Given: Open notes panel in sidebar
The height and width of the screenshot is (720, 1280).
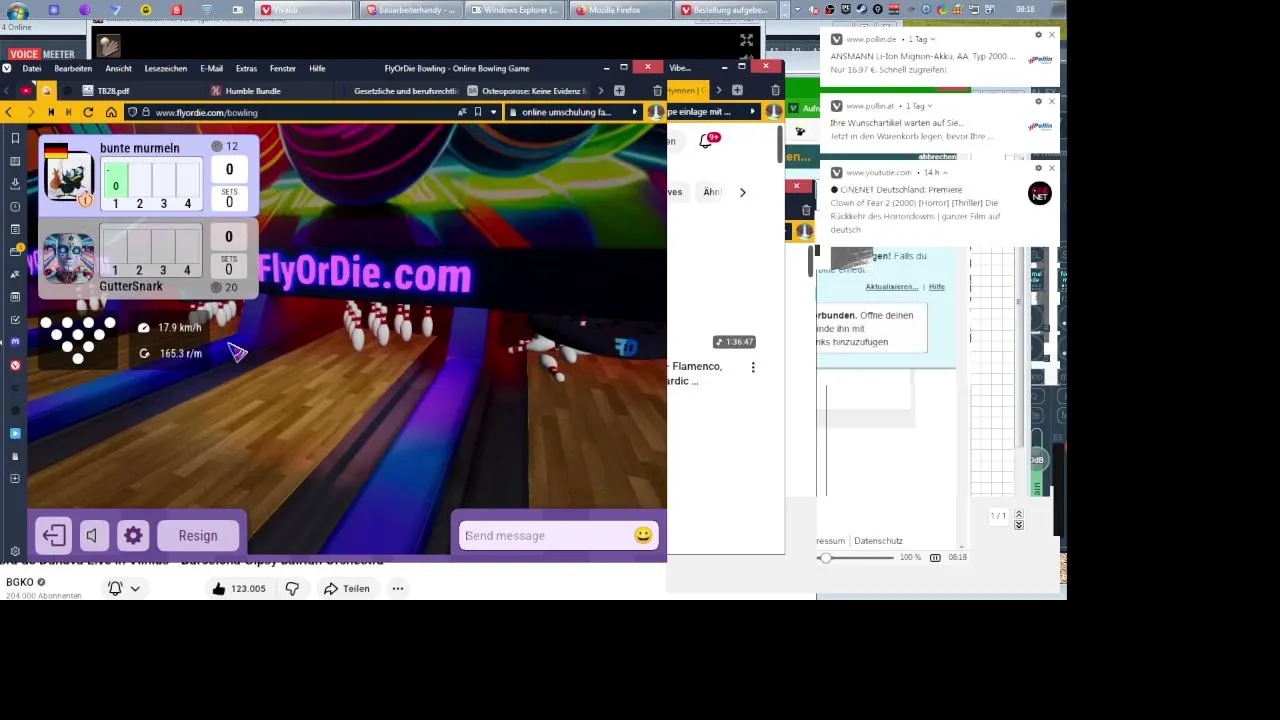Looking at the screenshot, I should pyautogui.click(x=15, y=229).
